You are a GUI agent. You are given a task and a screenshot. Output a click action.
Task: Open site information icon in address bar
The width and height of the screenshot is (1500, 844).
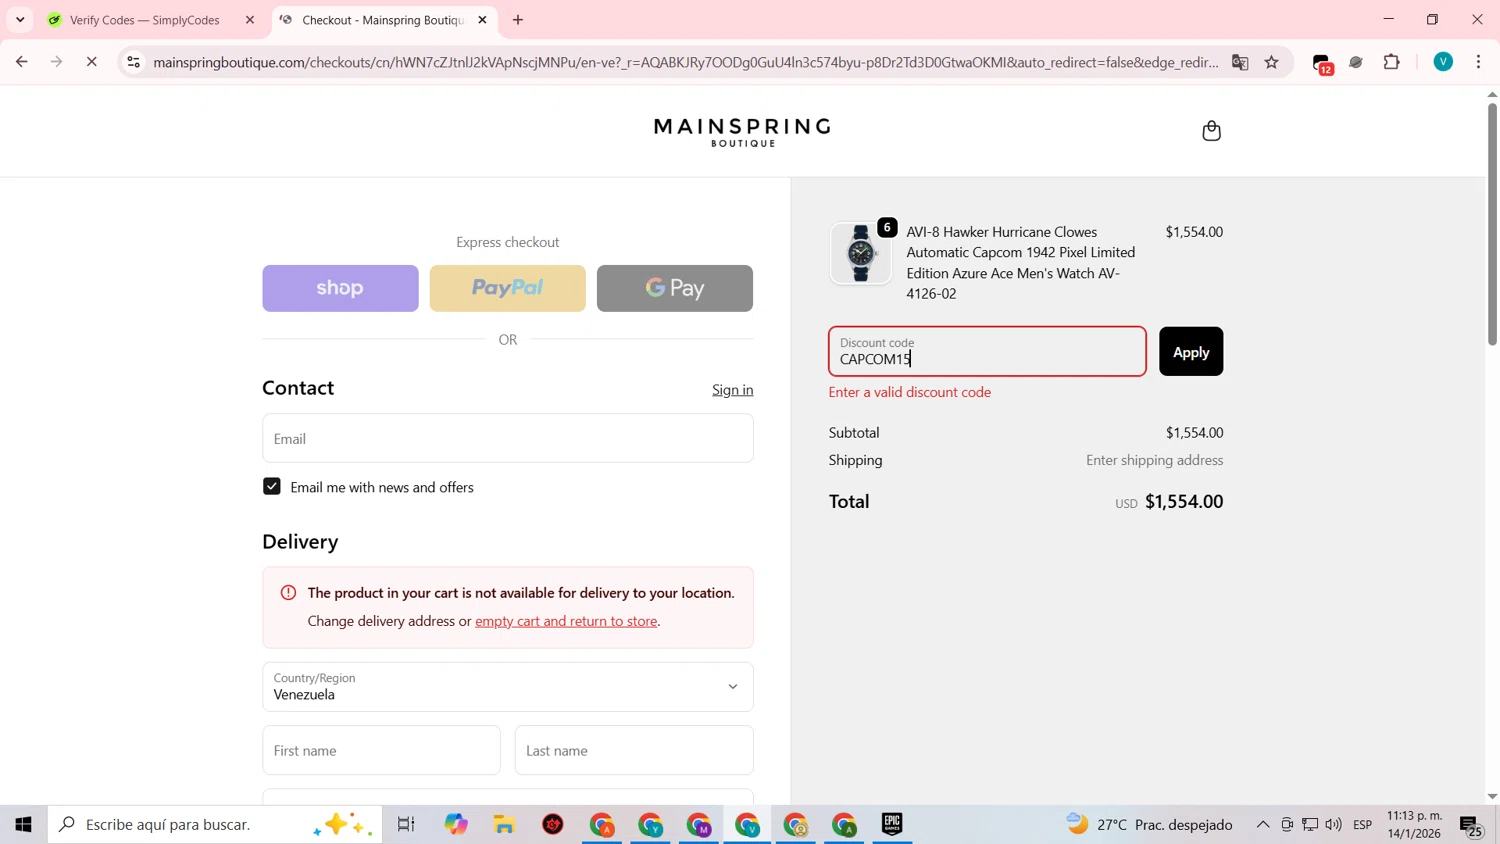133,62
